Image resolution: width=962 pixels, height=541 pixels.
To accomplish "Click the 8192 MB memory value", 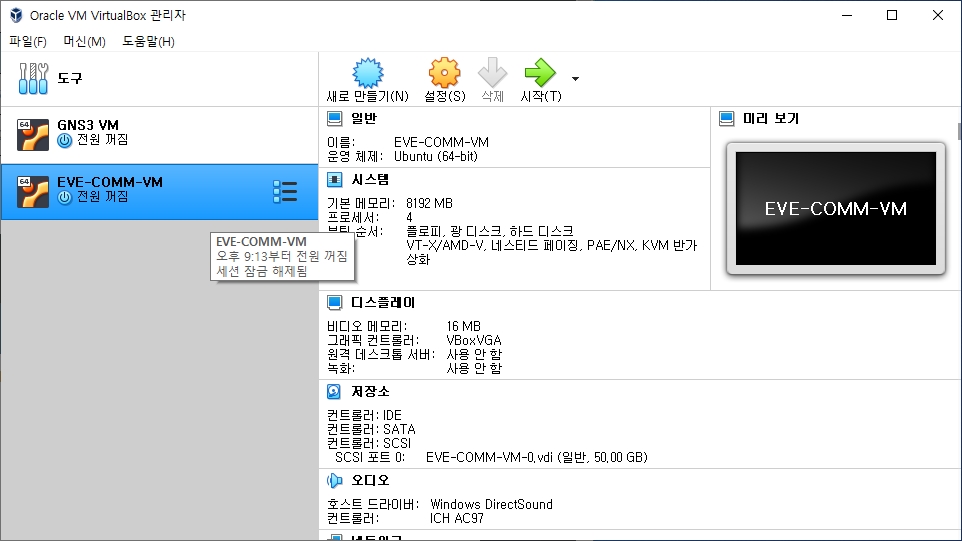I will [x=429, y=203].
